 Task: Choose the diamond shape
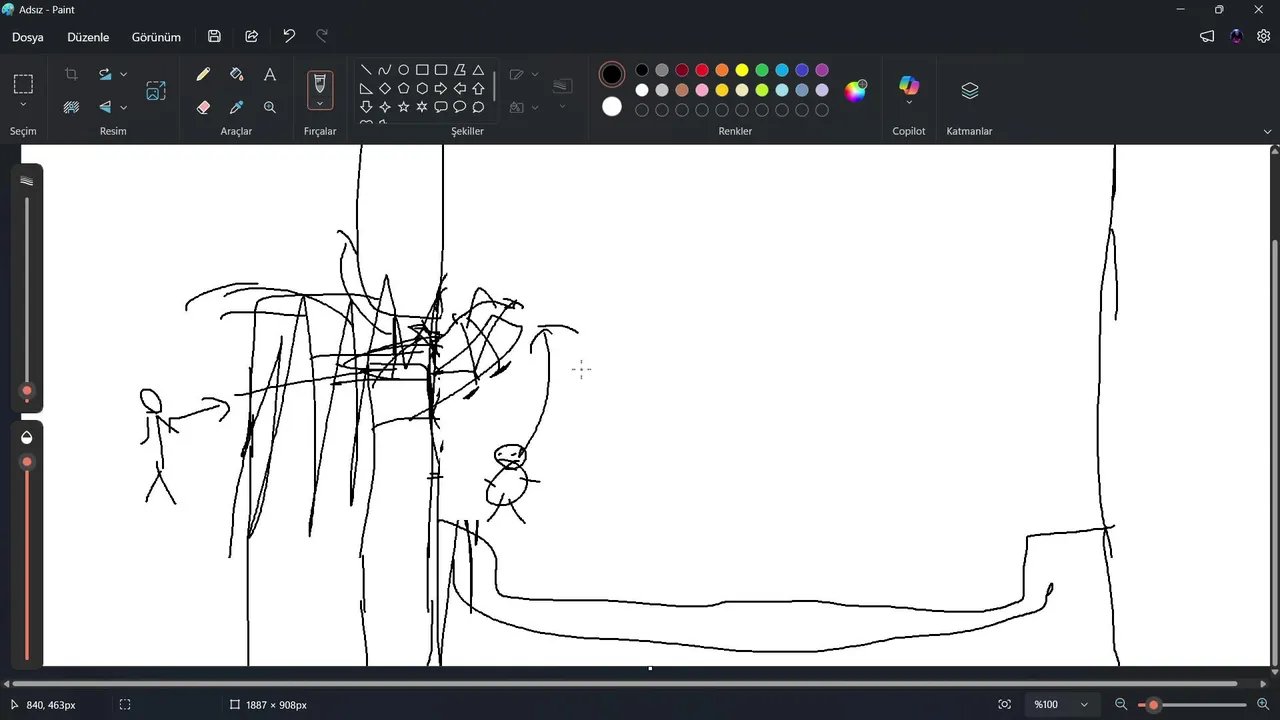[385, 88]
